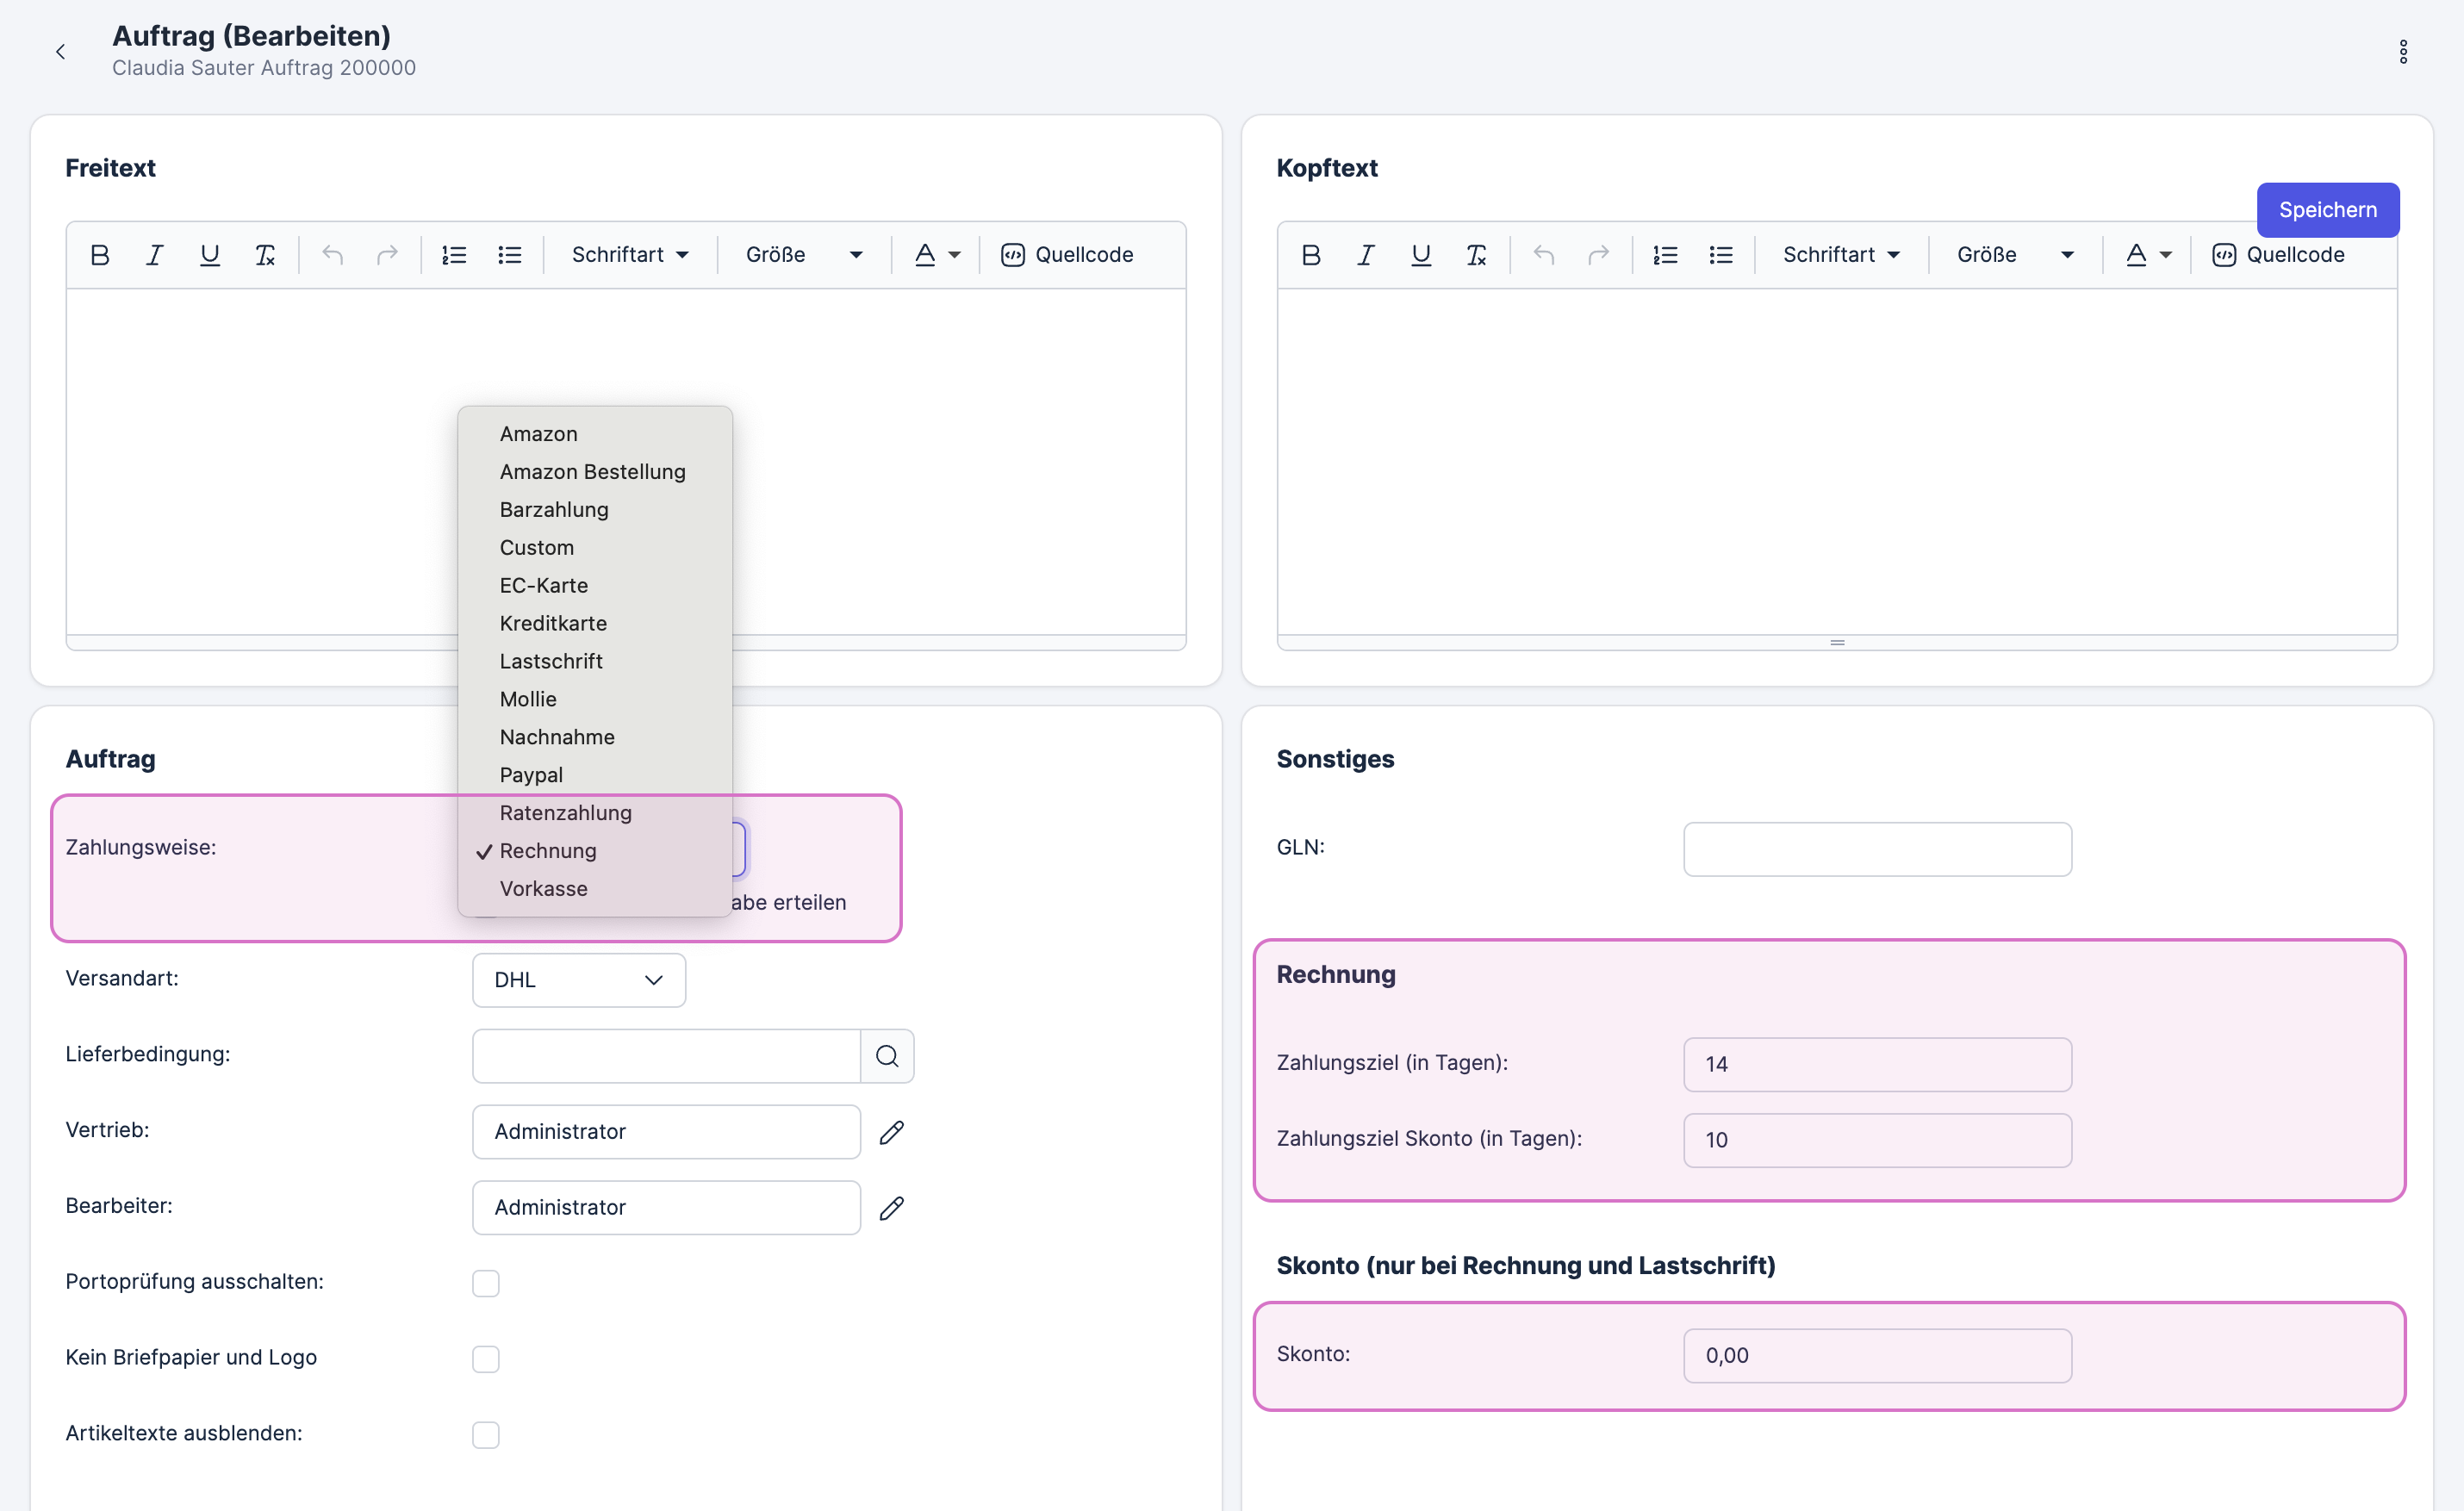This screenshot has width=2464, height=1511.
Task: Insert numbered list in Freitext editor
Action: click(x=454, y=255)
